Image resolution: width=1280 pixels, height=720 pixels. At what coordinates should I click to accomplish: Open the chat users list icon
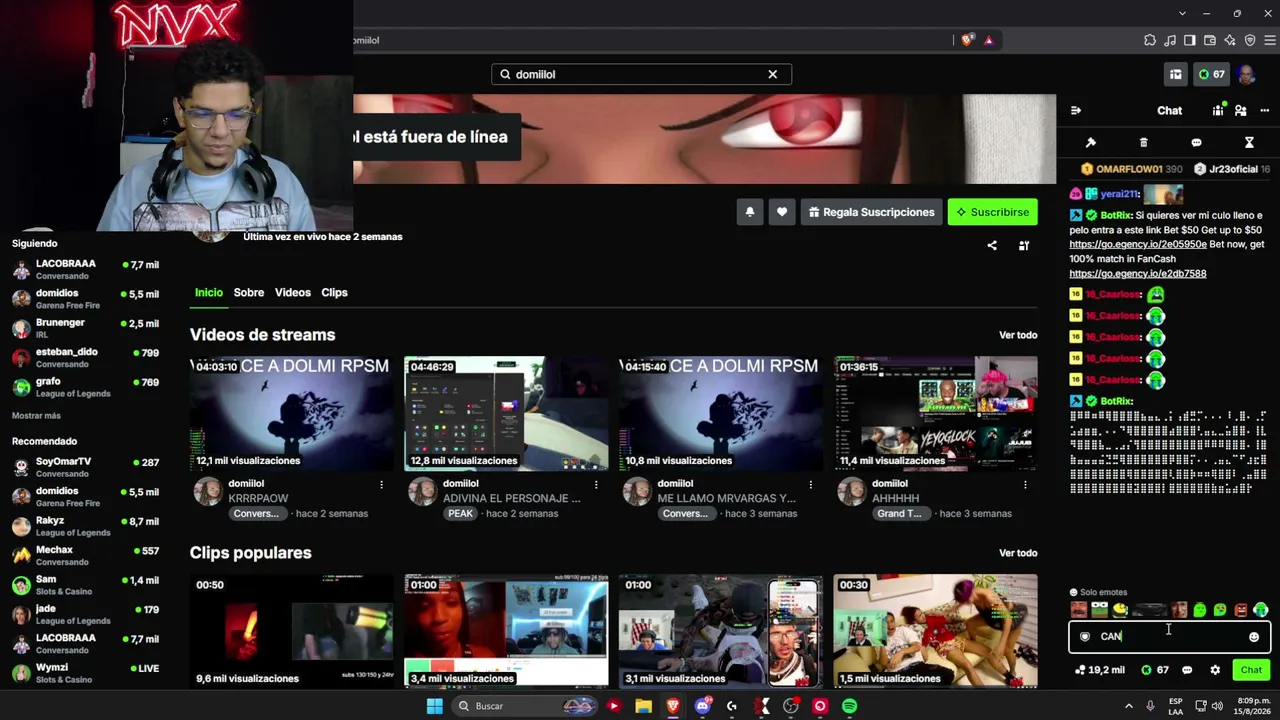tap(1241, 111)
